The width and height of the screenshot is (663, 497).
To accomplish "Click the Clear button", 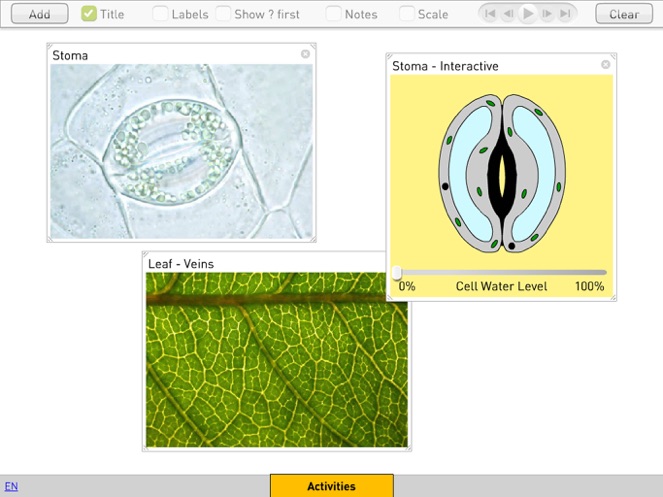I will pos(624,14).
